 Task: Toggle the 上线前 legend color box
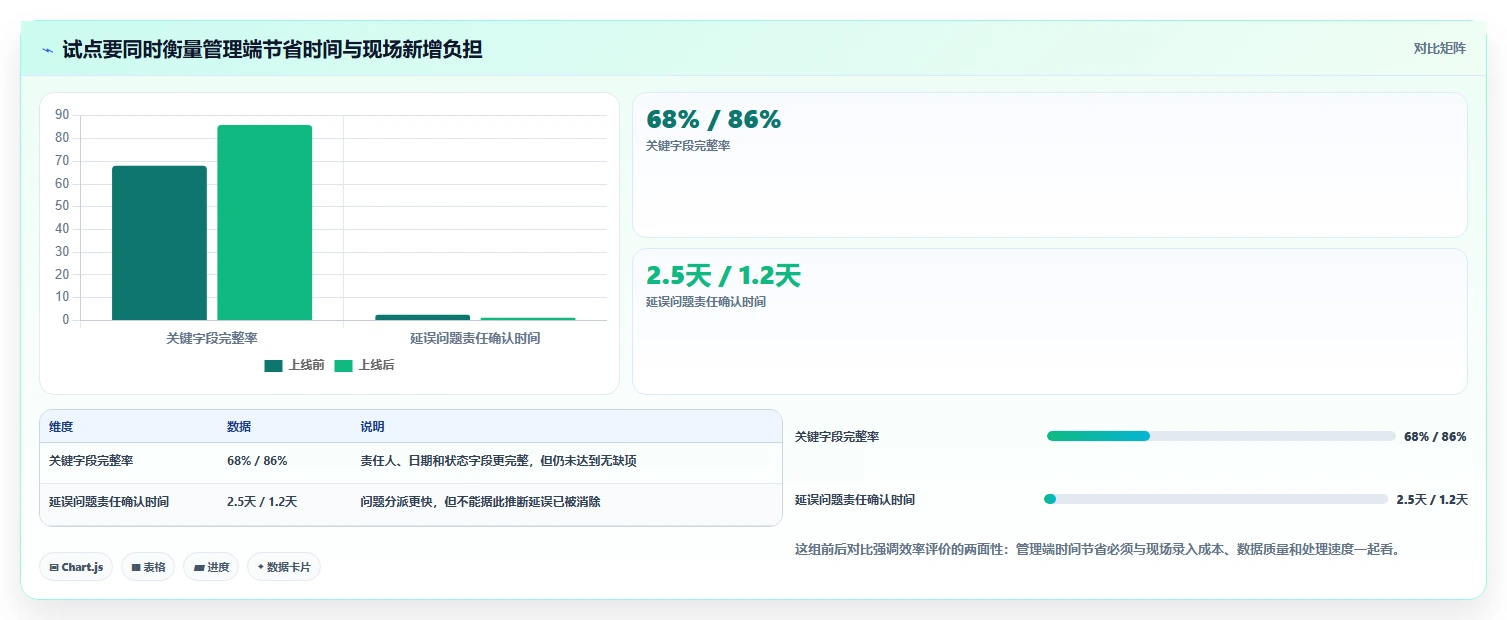(x=274, y=365)
